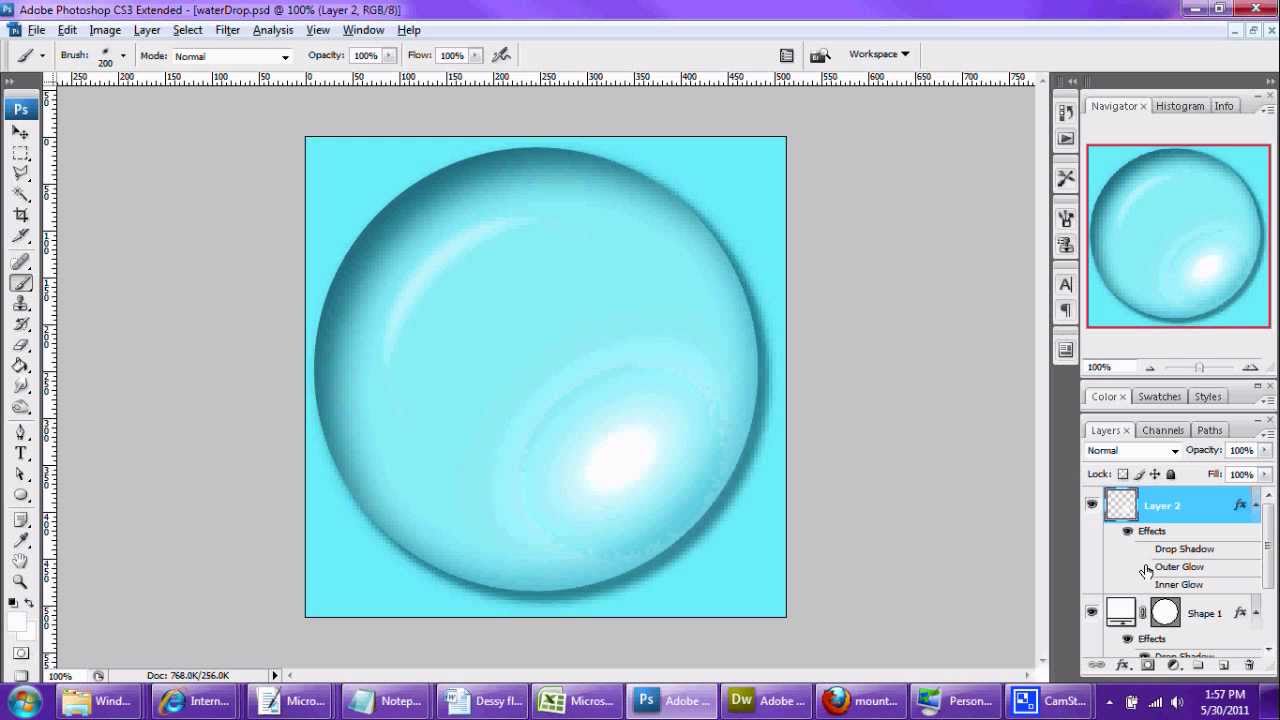Add a layer mask to the layer
This screenshot has height=720, width=1280.
pyautogui.click(x=1148, y=665)
